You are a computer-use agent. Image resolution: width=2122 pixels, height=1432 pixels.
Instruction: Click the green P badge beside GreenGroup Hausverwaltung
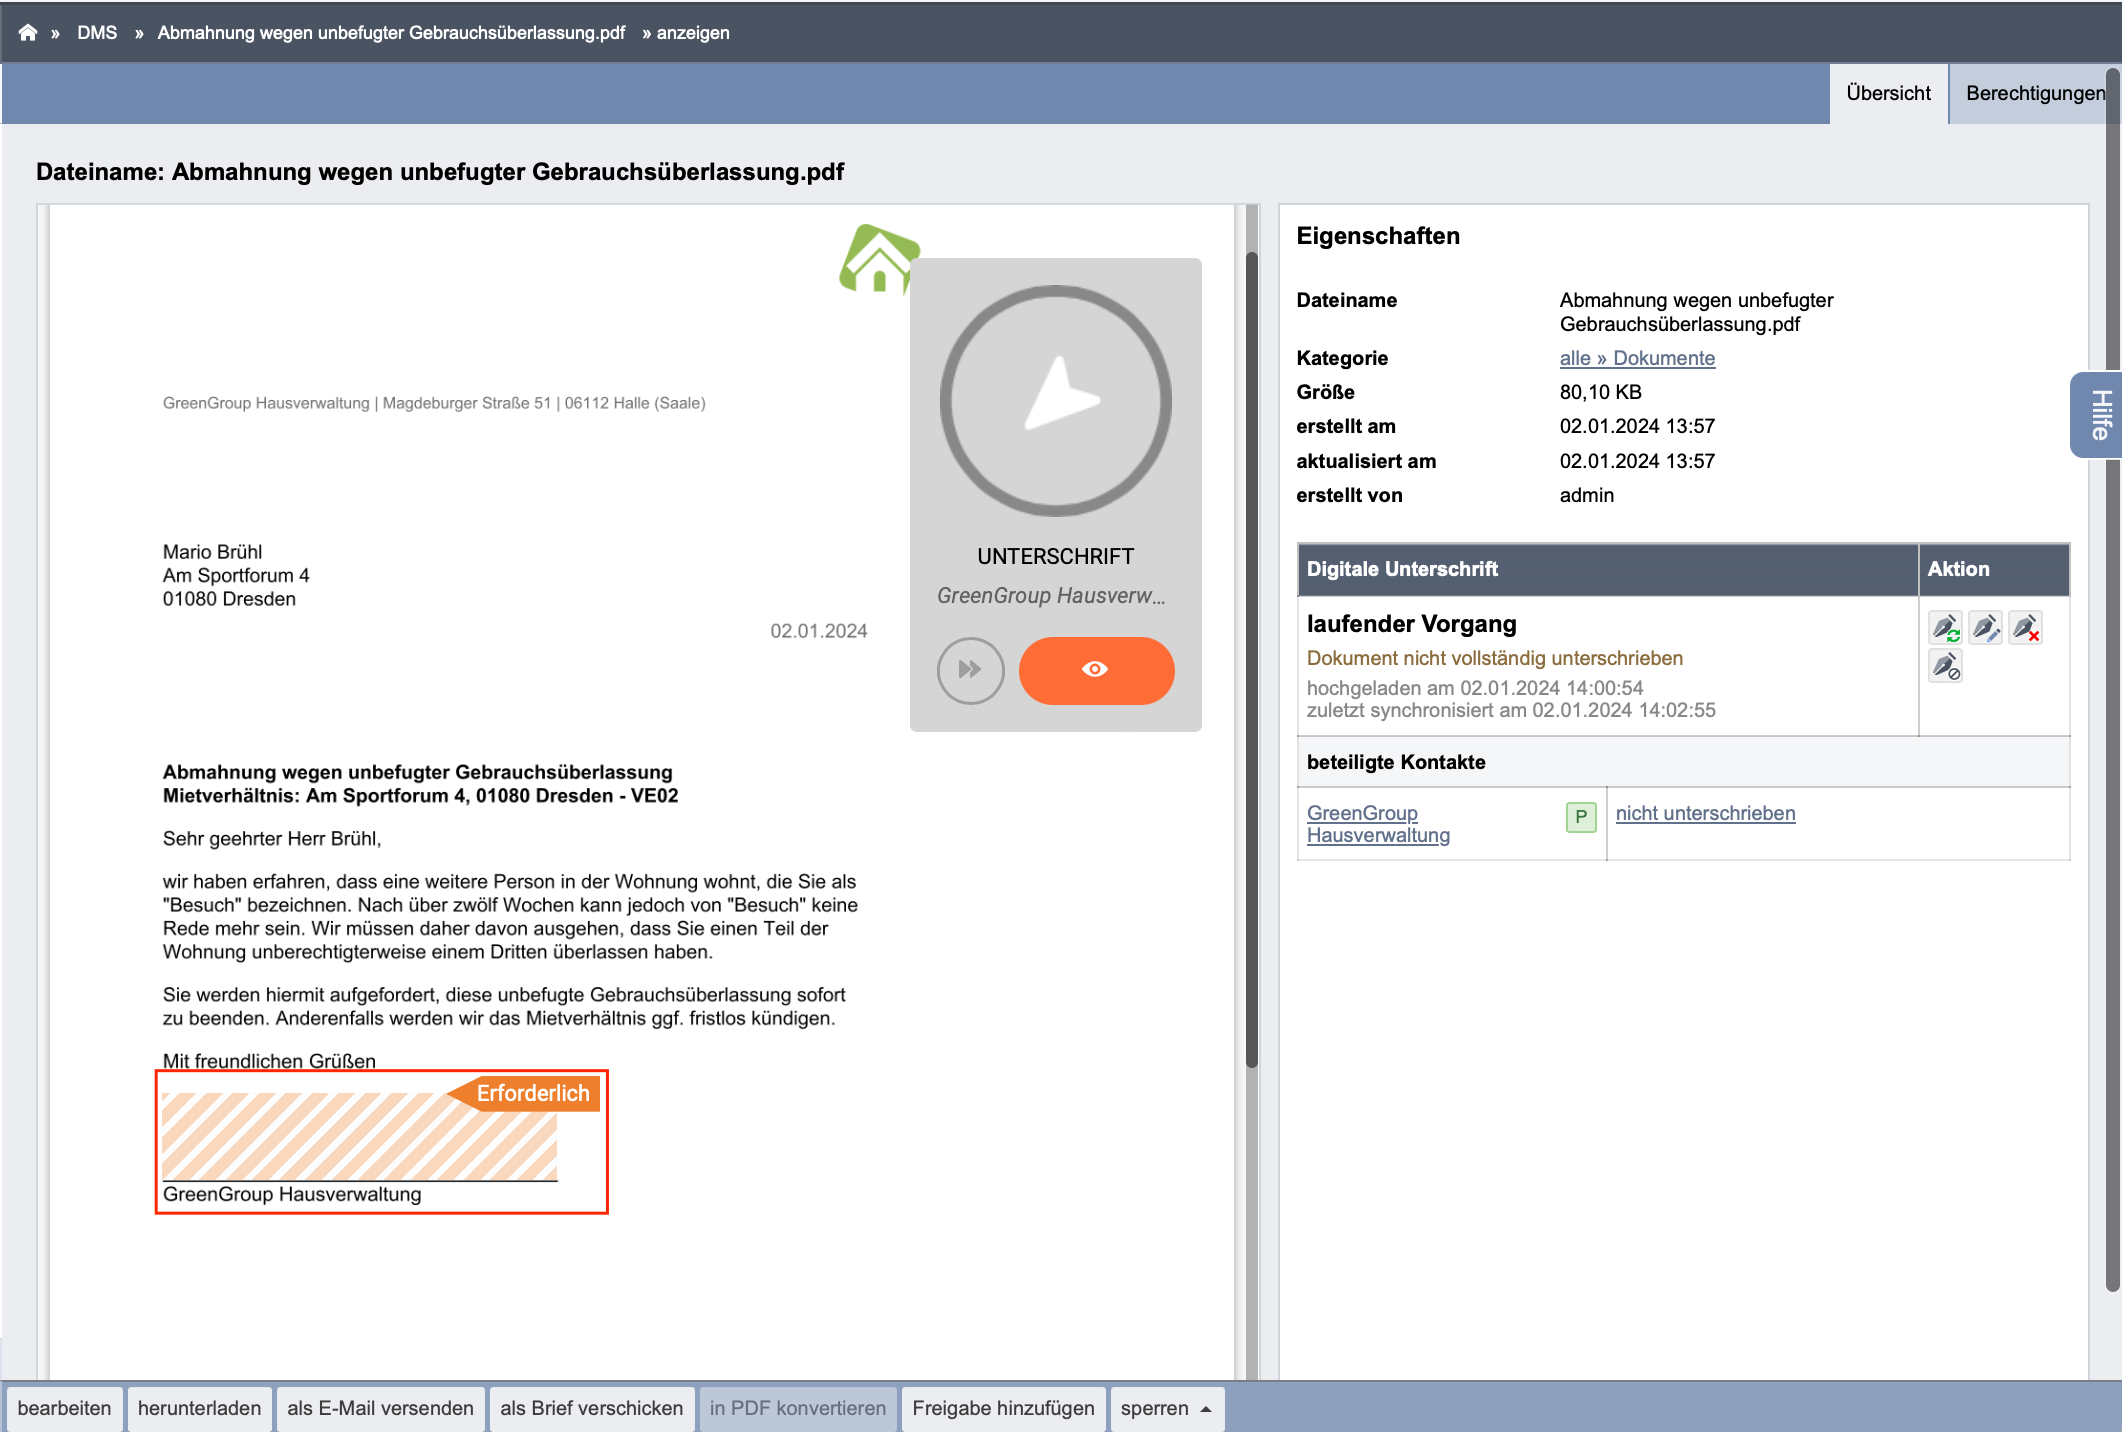(x=1581, y=817)
